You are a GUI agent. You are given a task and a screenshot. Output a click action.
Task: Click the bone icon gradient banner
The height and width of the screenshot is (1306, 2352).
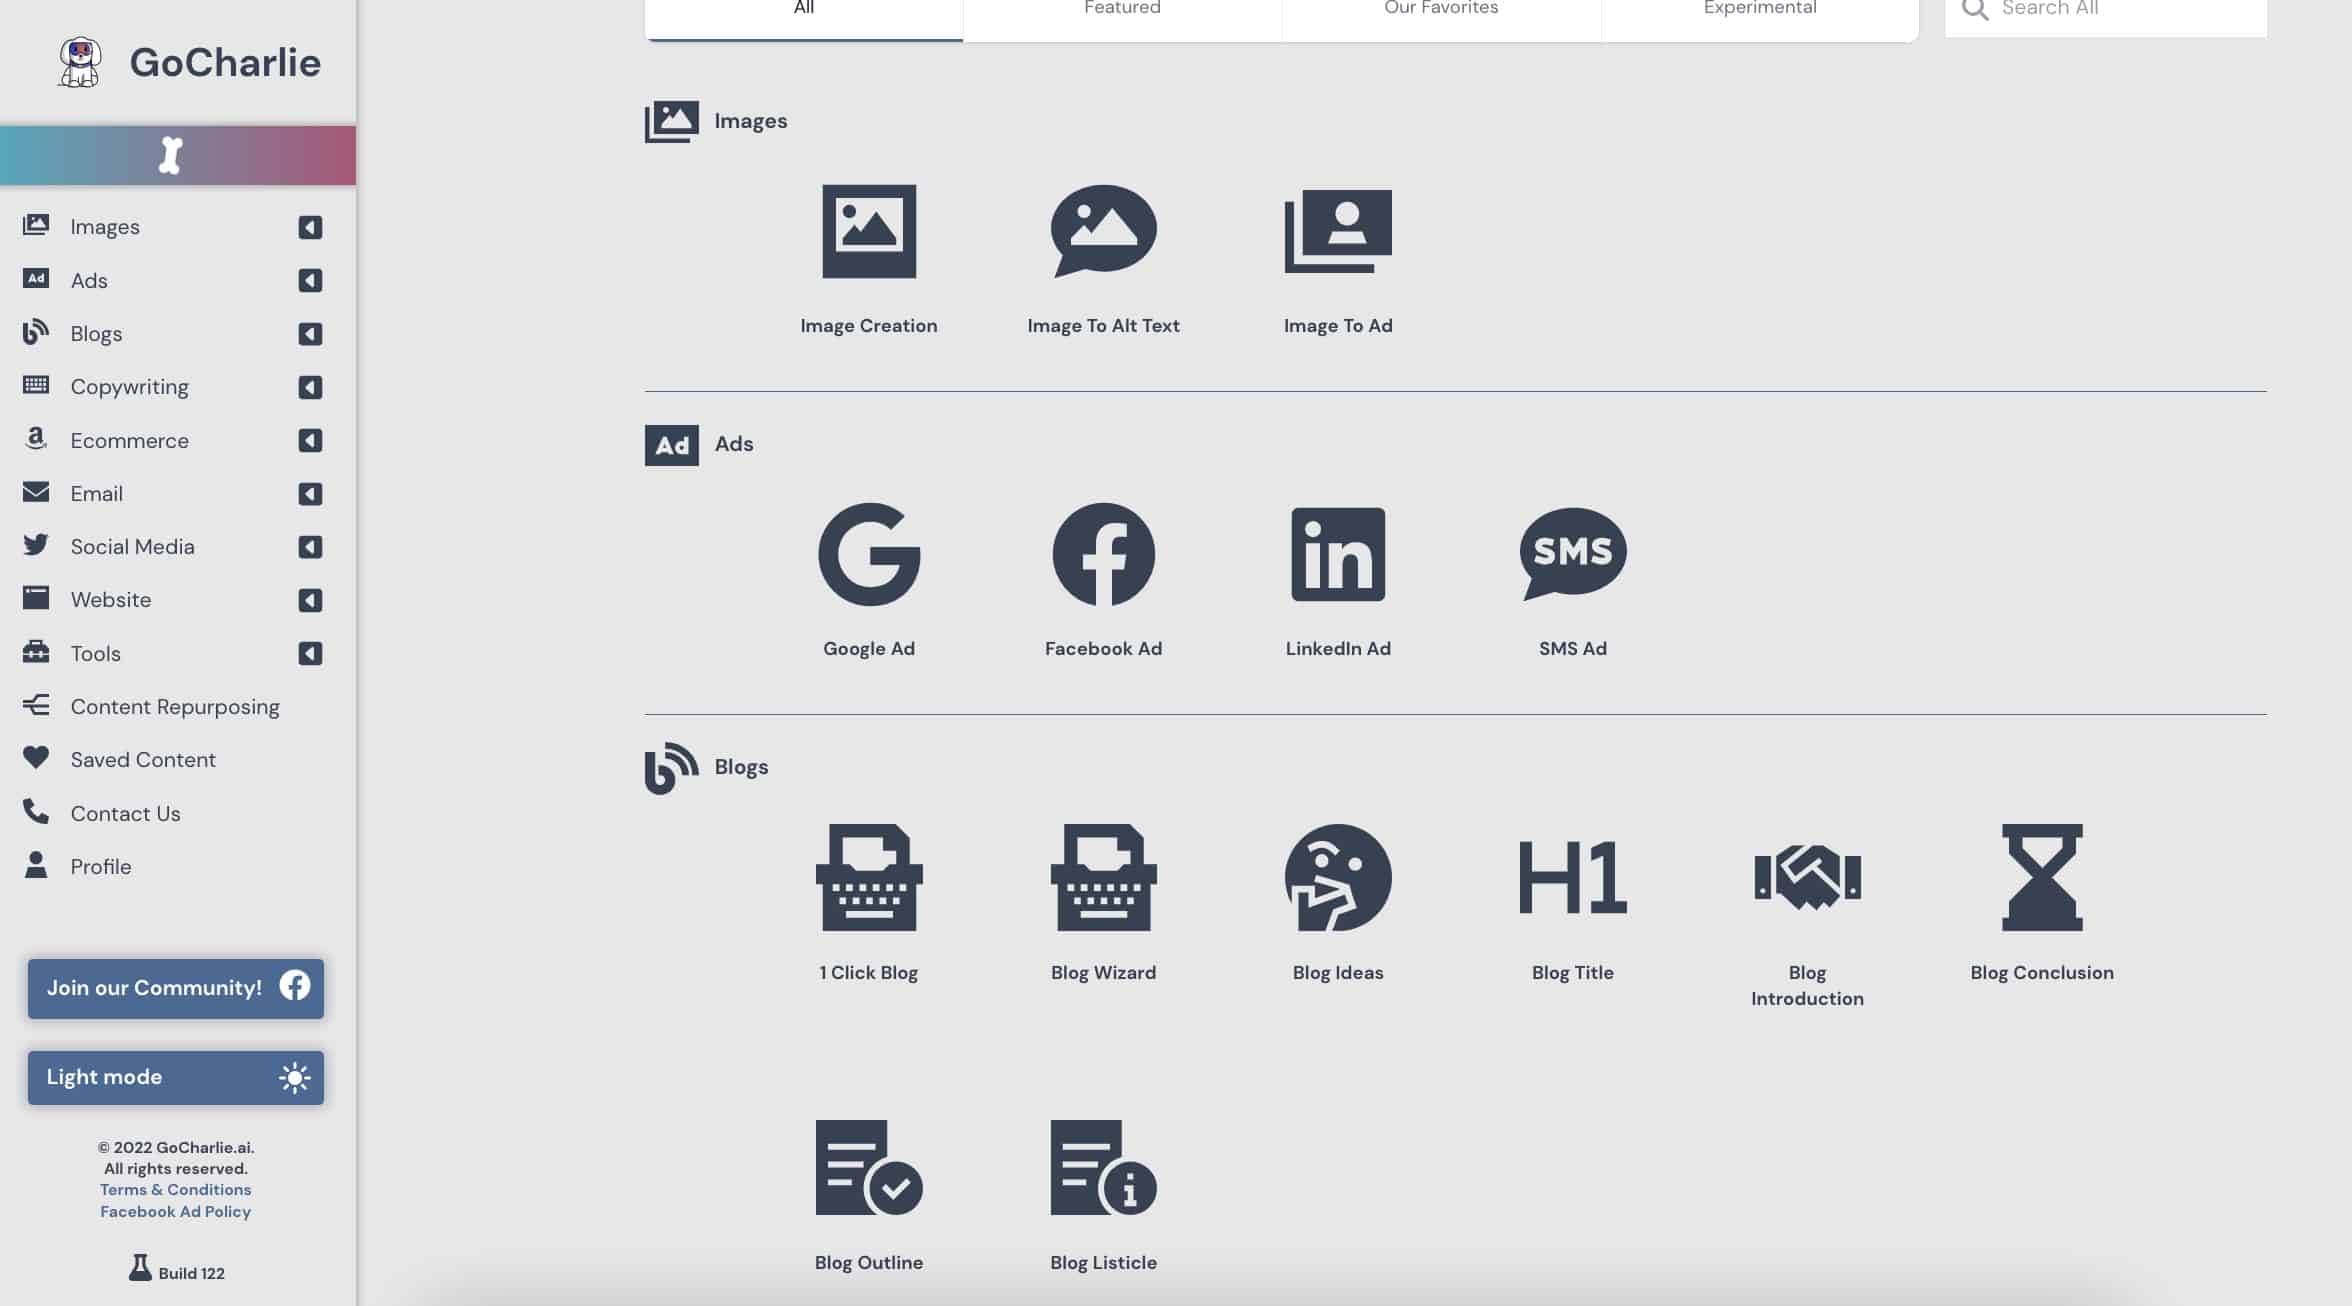click(x=178, y=155)
